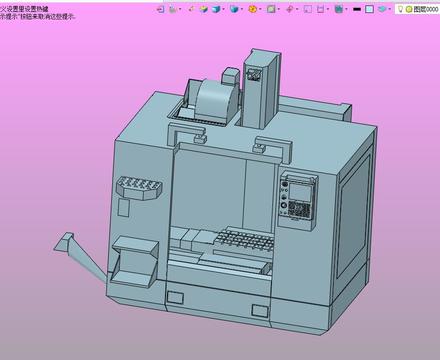Toggle the light bulb layer visibility icon
Image resolution: width=440 pixels, height=360 pixels.
tap(400, 9)
